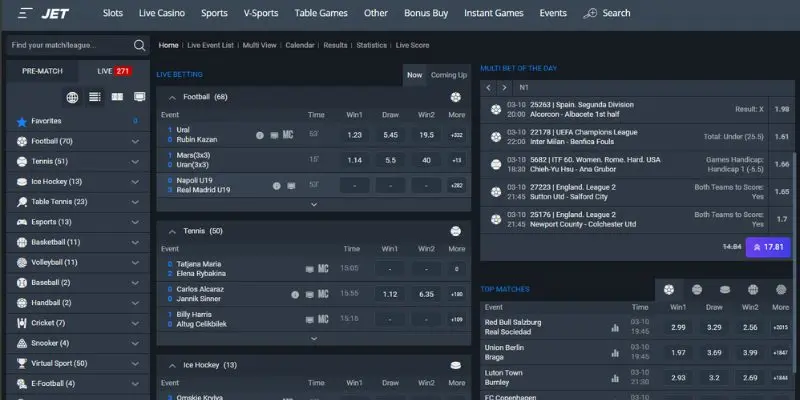Open Live Casino menu
Image resolution: width=800 pixels, height=400 pixels.
point(162,13)
